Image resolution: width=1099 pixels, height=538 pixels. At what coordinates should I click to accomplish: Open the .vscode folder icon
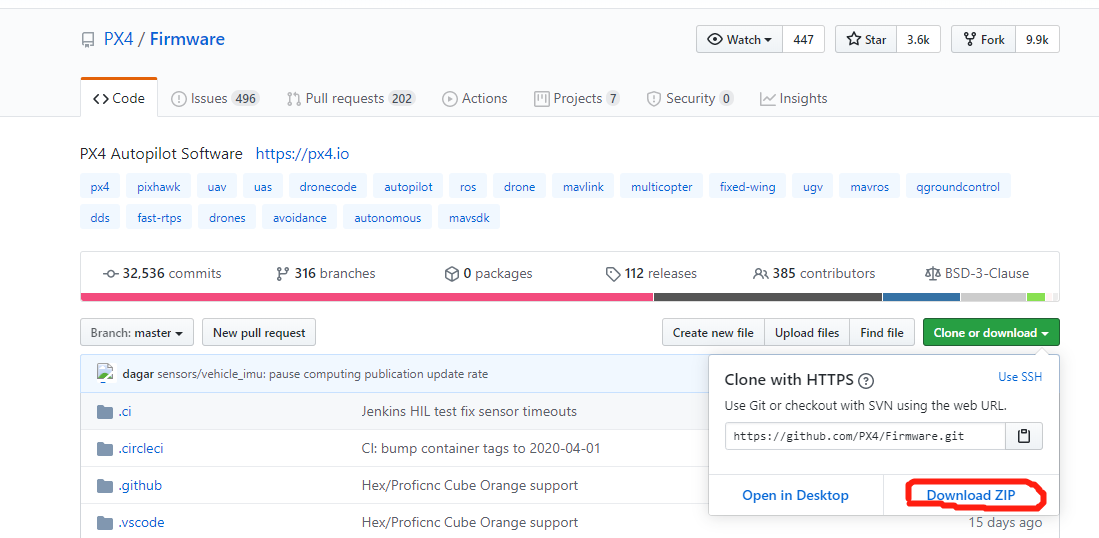tap(105, 523)
